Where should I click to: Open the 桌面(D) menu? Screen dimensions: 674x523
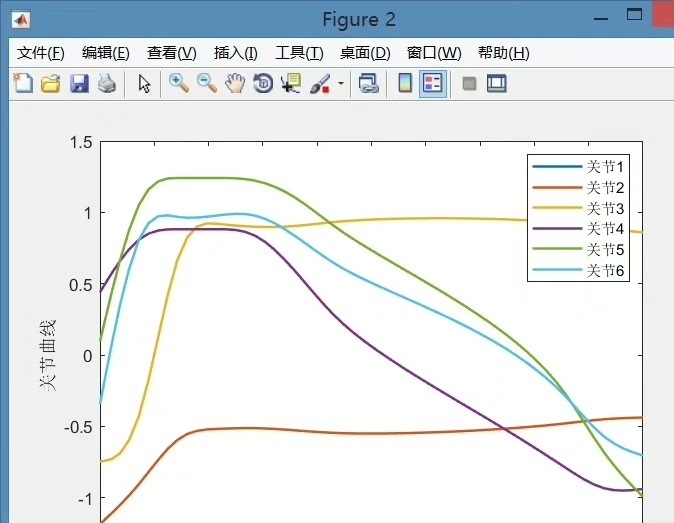pyautogui.click(x=365, y=53)
